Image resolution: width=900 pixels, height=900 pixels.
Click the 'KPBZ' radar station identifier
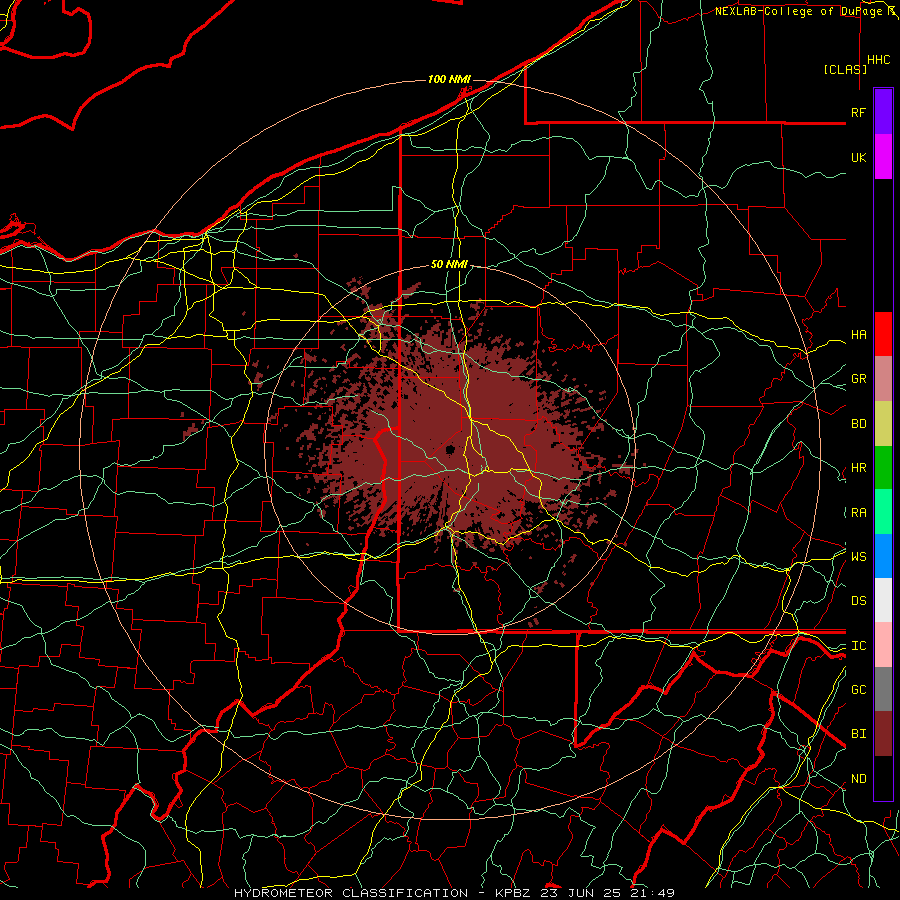coord(515,893)
